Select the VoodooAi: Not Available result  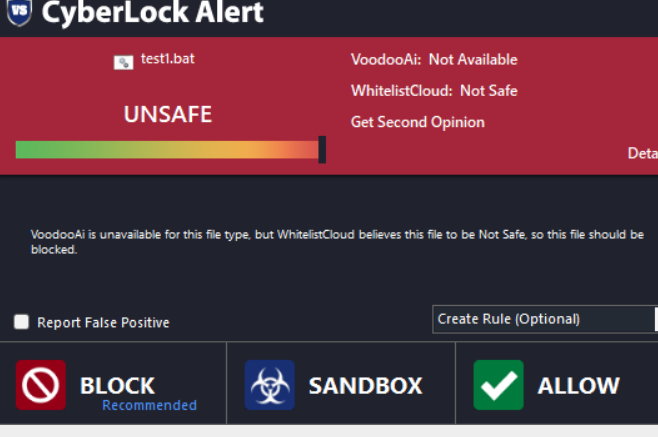tap(434, 60)
